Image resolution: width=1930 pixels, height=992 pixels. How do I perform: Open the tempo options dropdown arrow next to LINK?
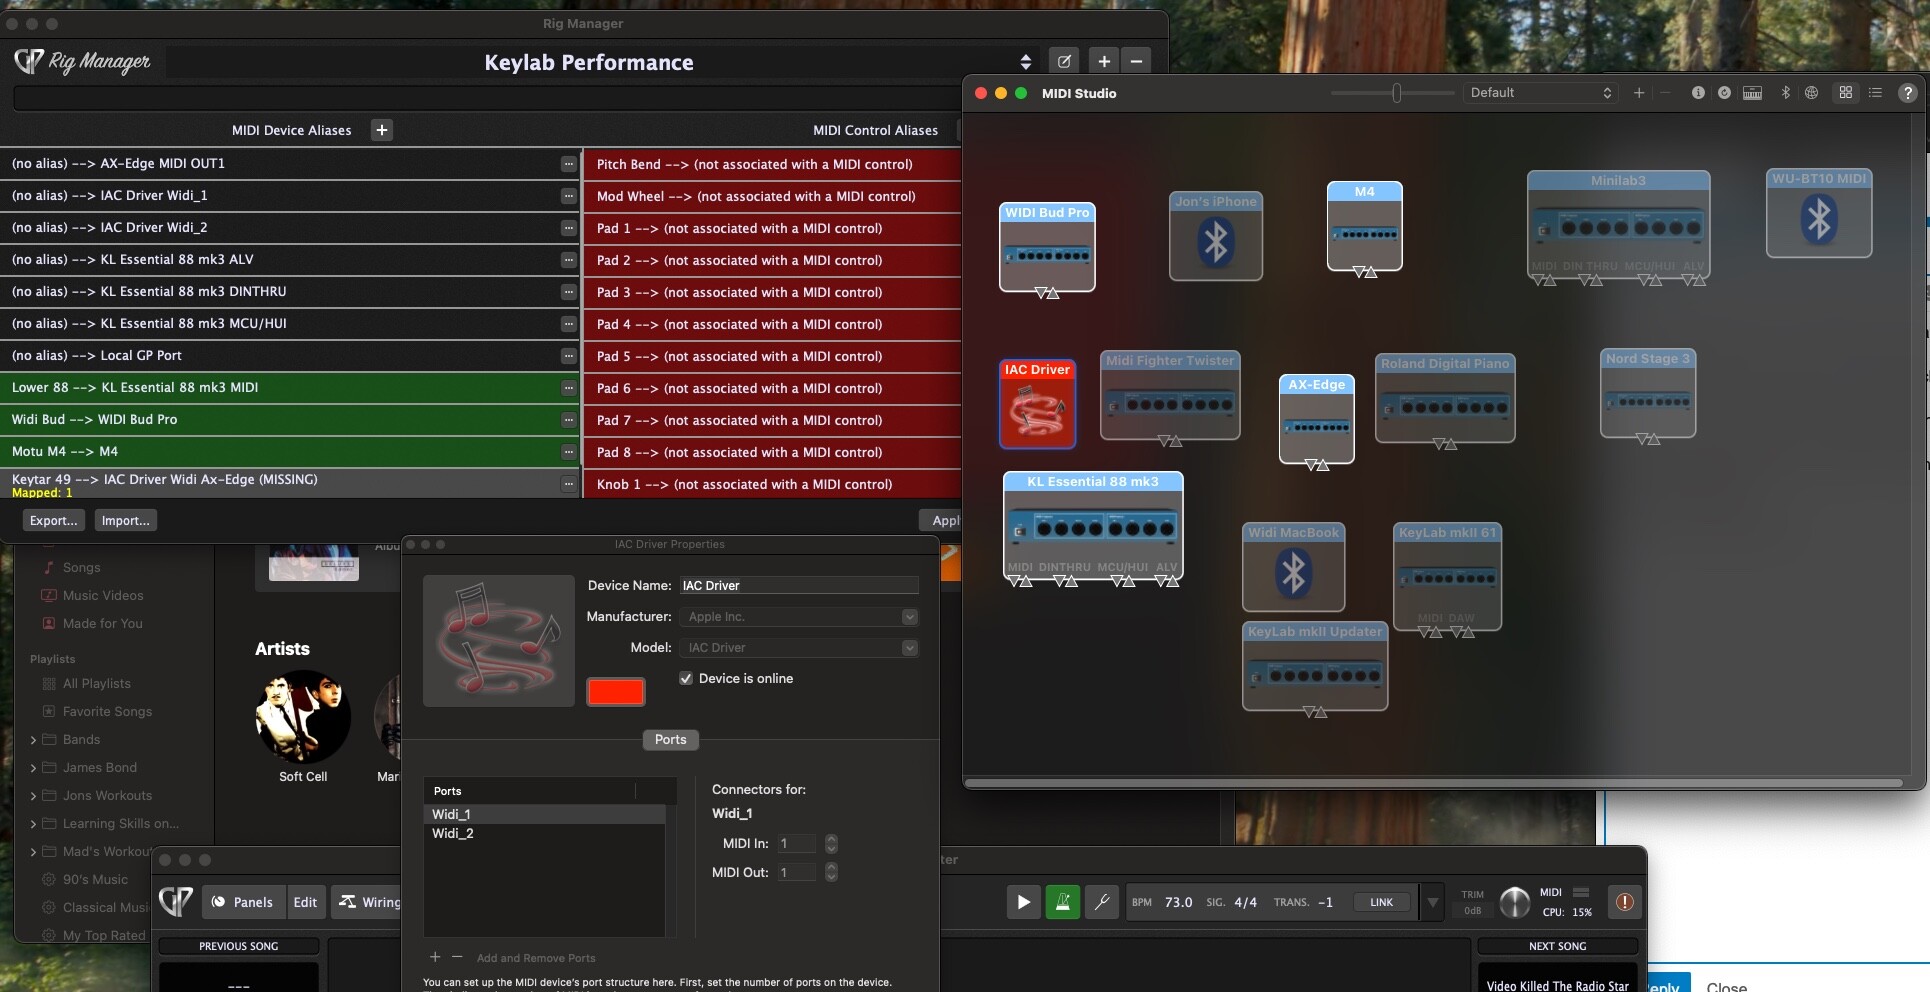point(1433,902)
